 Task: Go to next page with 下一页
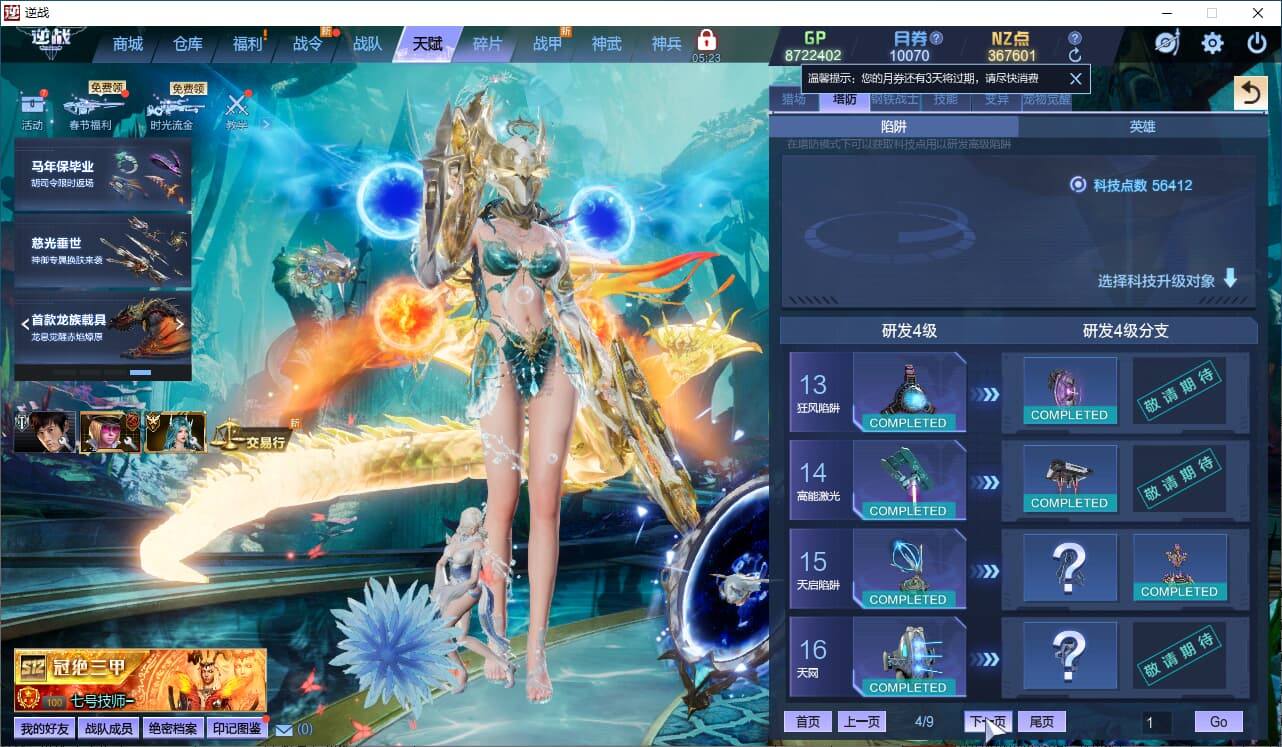click(988, 722)
